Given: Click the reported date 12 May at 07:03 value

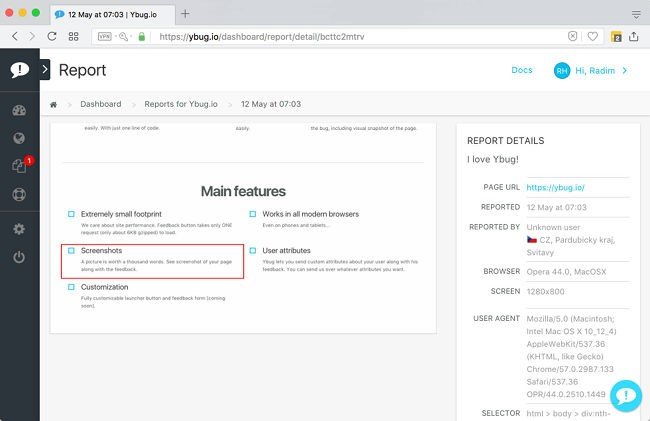Looking at the screenshot, I should pyautogui.click(x=556, y=208).
